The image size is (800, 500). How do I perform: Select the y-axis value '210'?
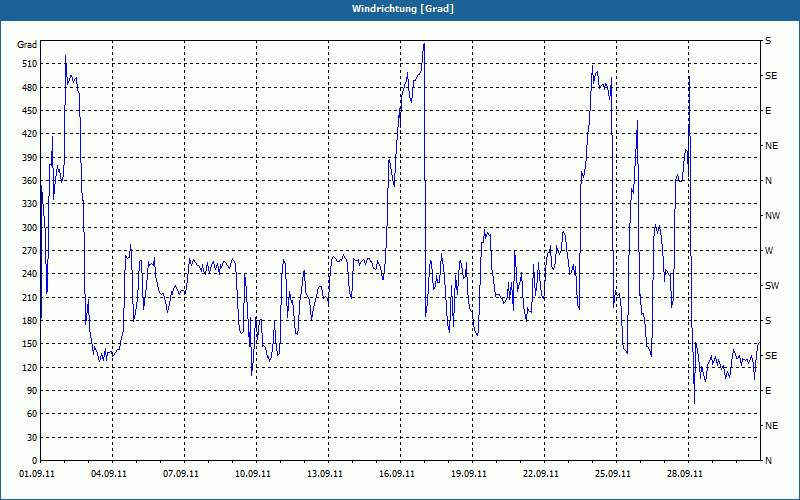coord(30,297)
